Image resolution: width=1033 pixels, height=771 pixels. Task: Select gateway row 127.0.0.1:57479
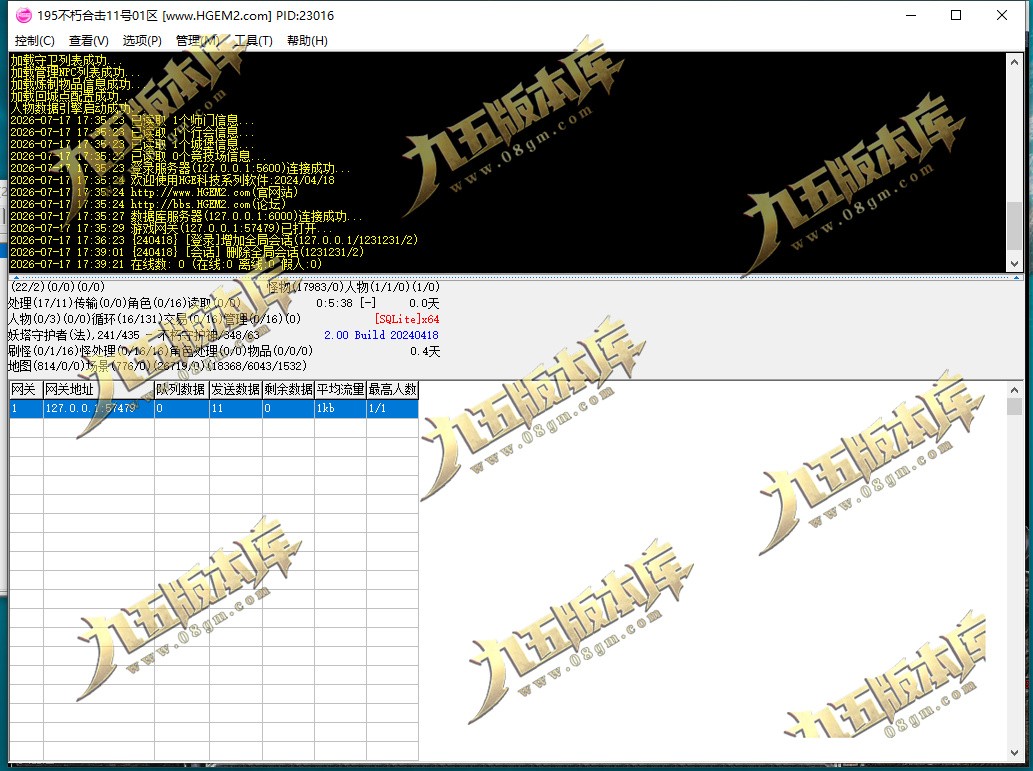[x=214, y=409]
